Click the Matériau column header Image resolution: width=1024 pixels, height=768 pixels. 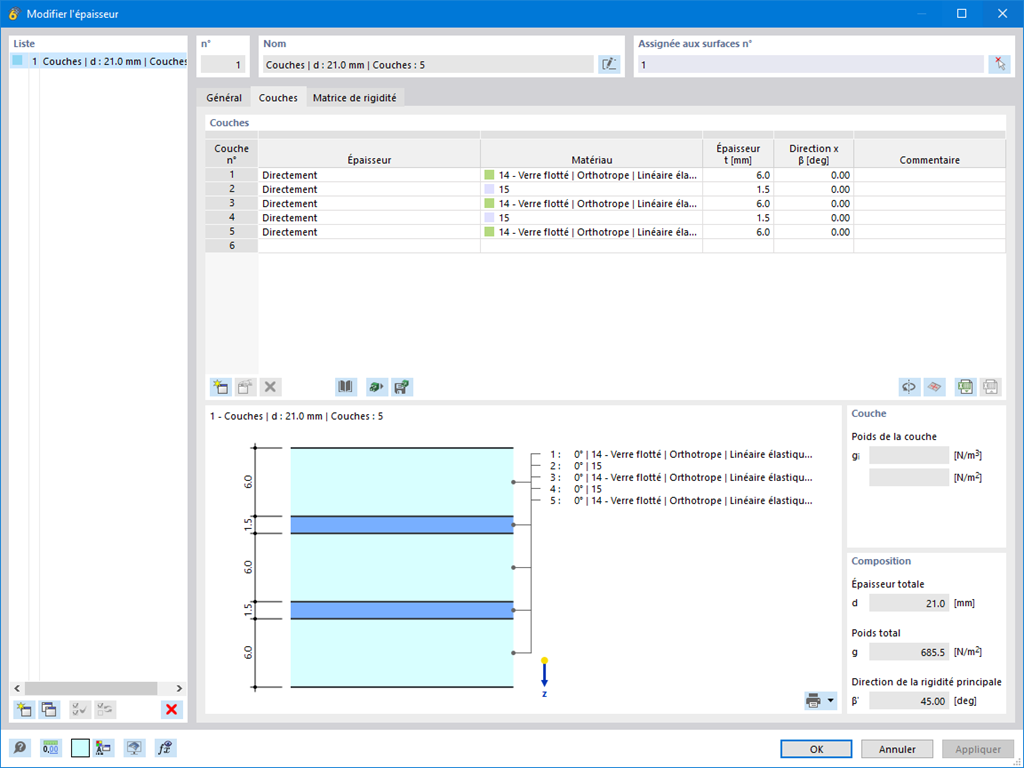tap(592, 153)
